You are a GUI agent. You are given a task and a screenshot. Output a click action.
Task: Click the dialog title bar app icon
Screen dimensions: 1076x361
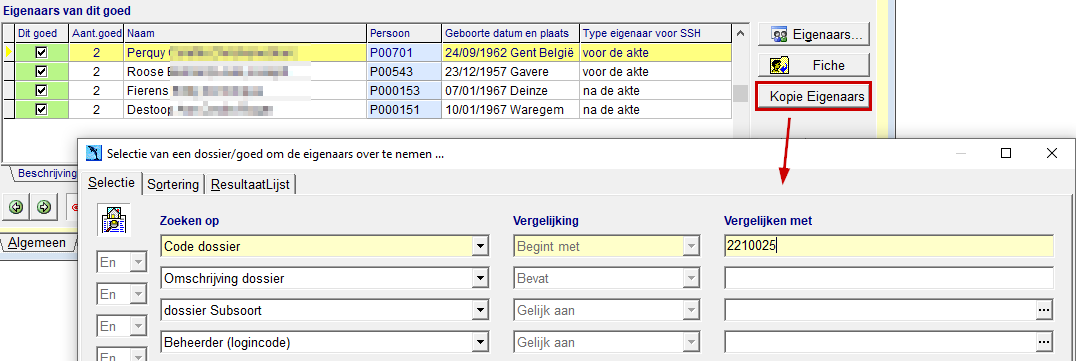pyautogui.click(x=94, y=154)
